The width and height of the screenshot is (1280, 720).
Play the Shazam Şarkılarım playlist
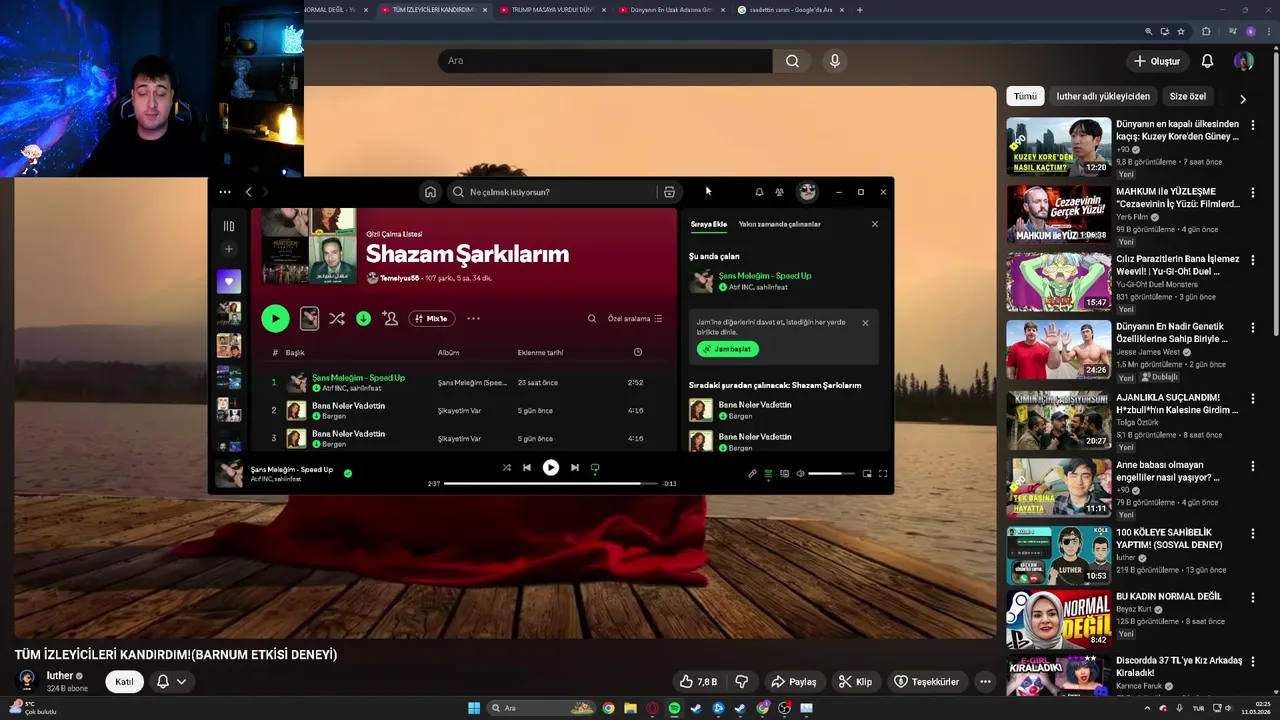(x=275, y=318)
